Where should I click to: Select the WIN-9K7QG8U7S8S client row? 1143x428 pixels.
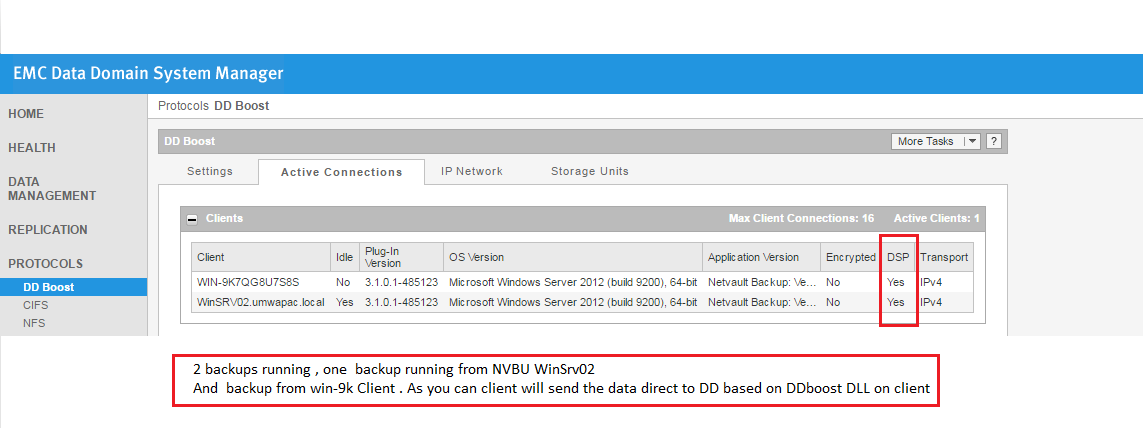point(582,281)
